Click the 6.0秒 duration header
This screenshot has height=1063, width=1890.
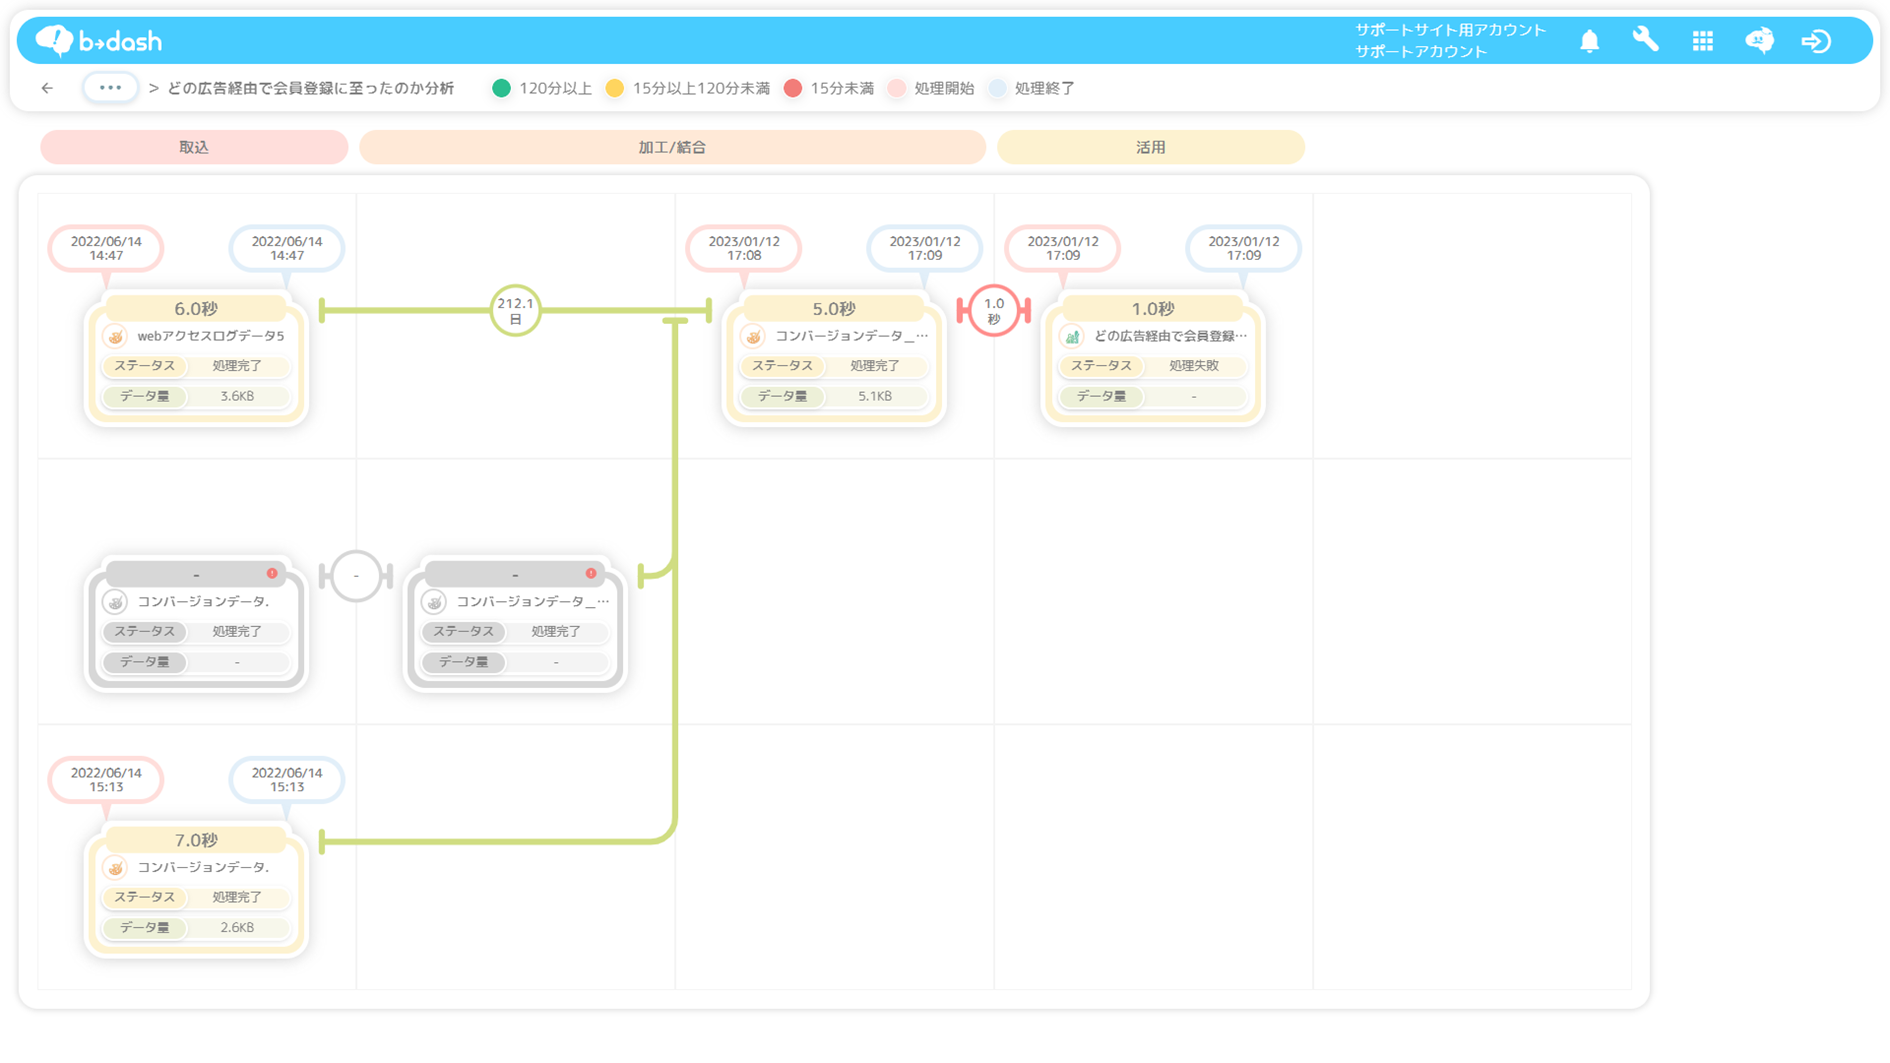click(196, 308)
